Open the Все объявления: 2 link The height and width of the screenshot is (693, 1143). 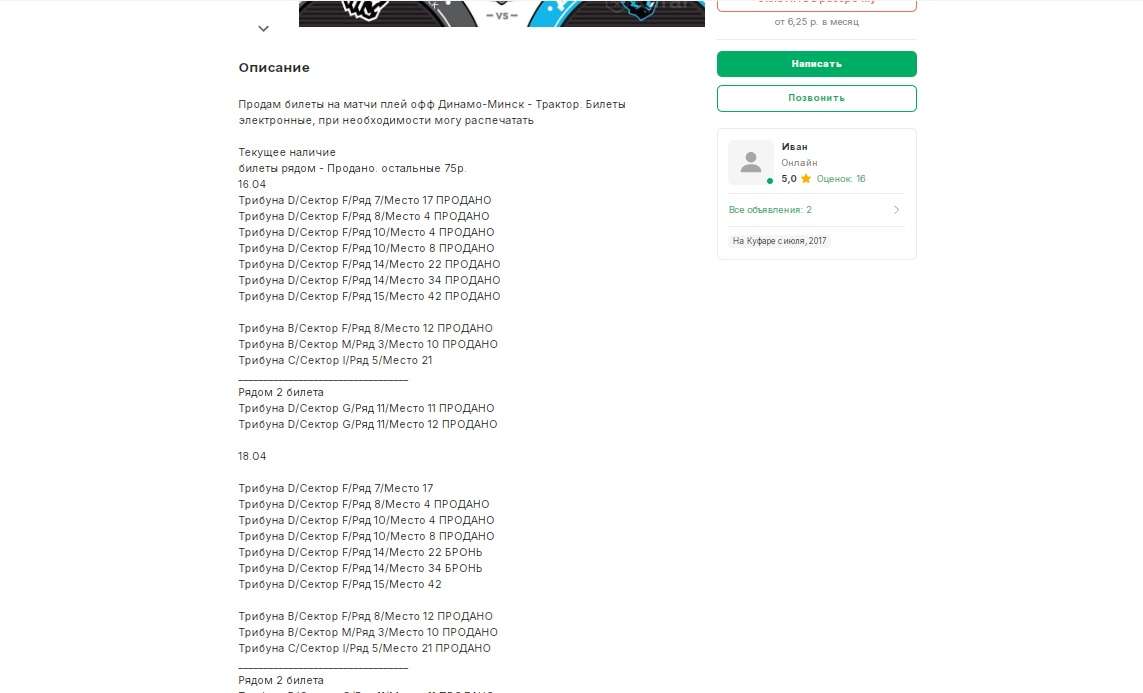(770, 210)
